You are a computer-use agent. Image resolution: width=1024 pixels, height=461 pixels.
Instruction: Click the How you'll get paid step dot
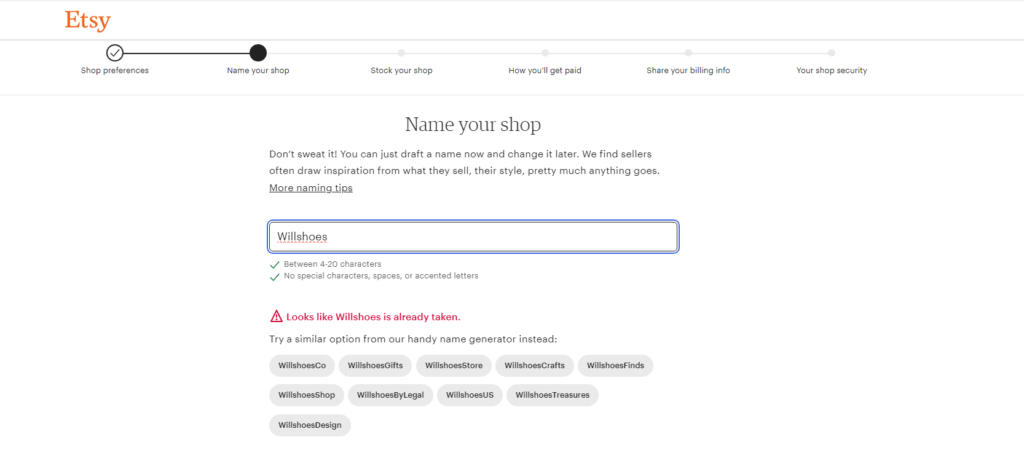pos(545,53)
